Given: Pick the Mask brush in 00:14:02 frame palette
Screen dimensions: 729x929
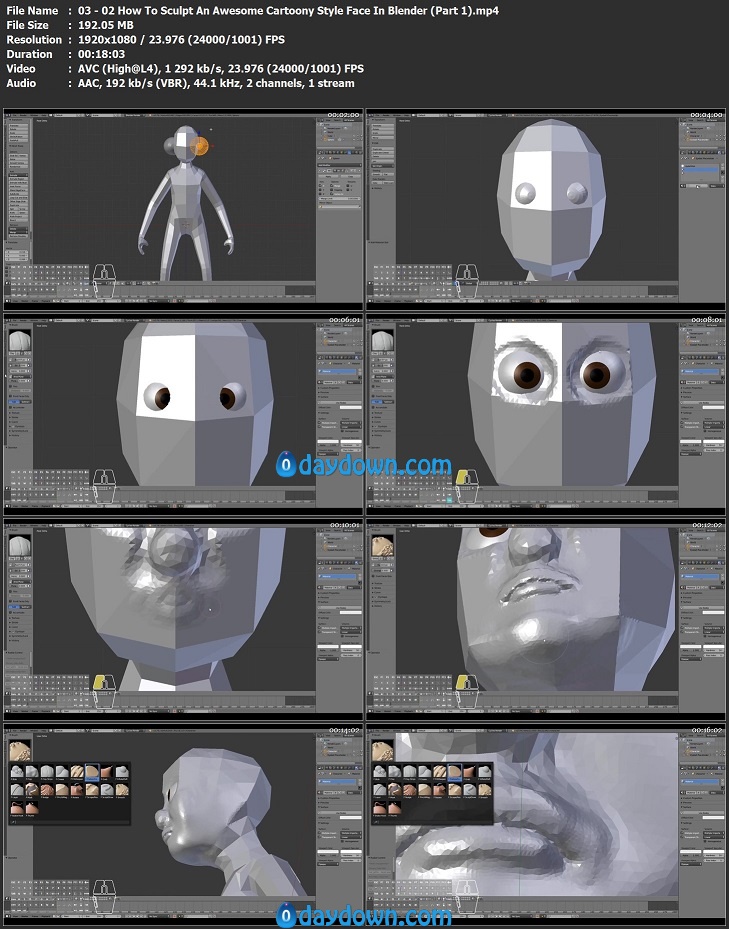Looking at the screenshot, I should (x=32, y=789).
